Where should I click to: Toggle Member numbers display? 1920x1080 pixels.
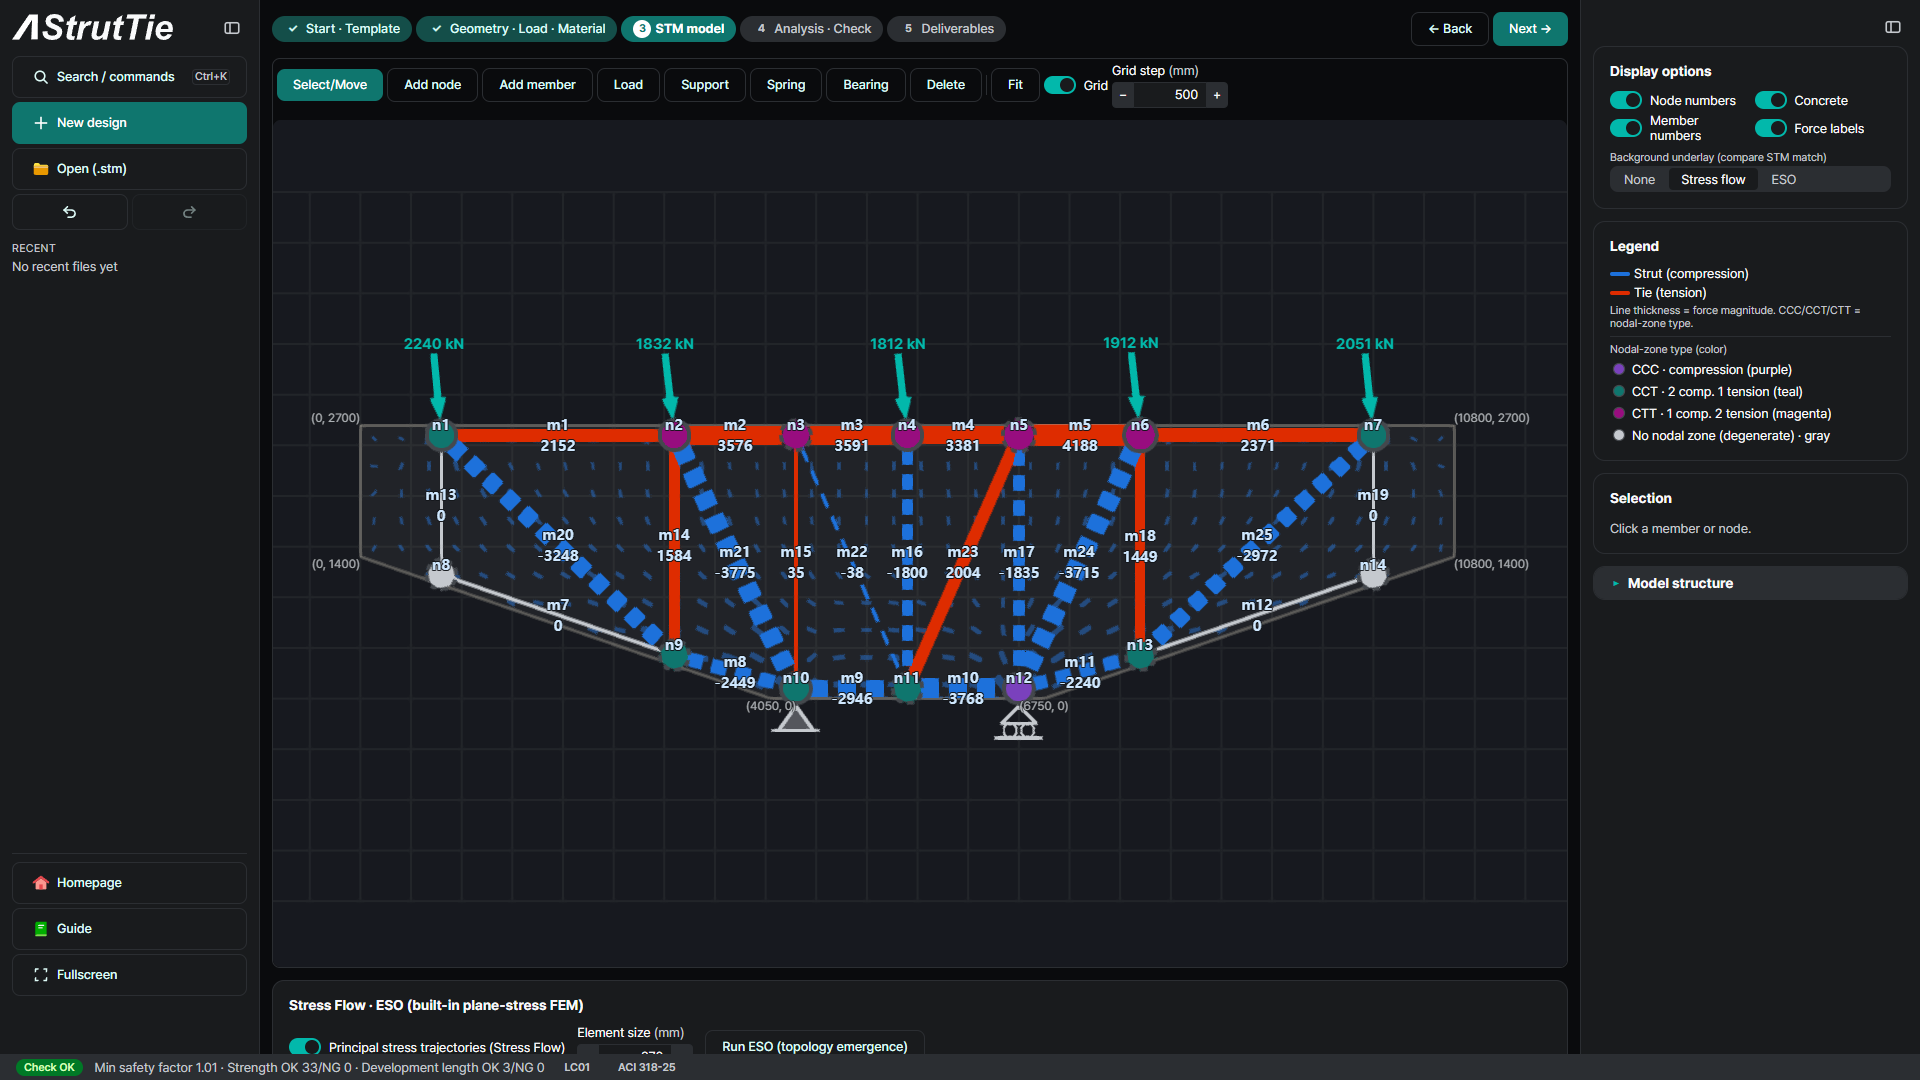tap(1626, 128)
